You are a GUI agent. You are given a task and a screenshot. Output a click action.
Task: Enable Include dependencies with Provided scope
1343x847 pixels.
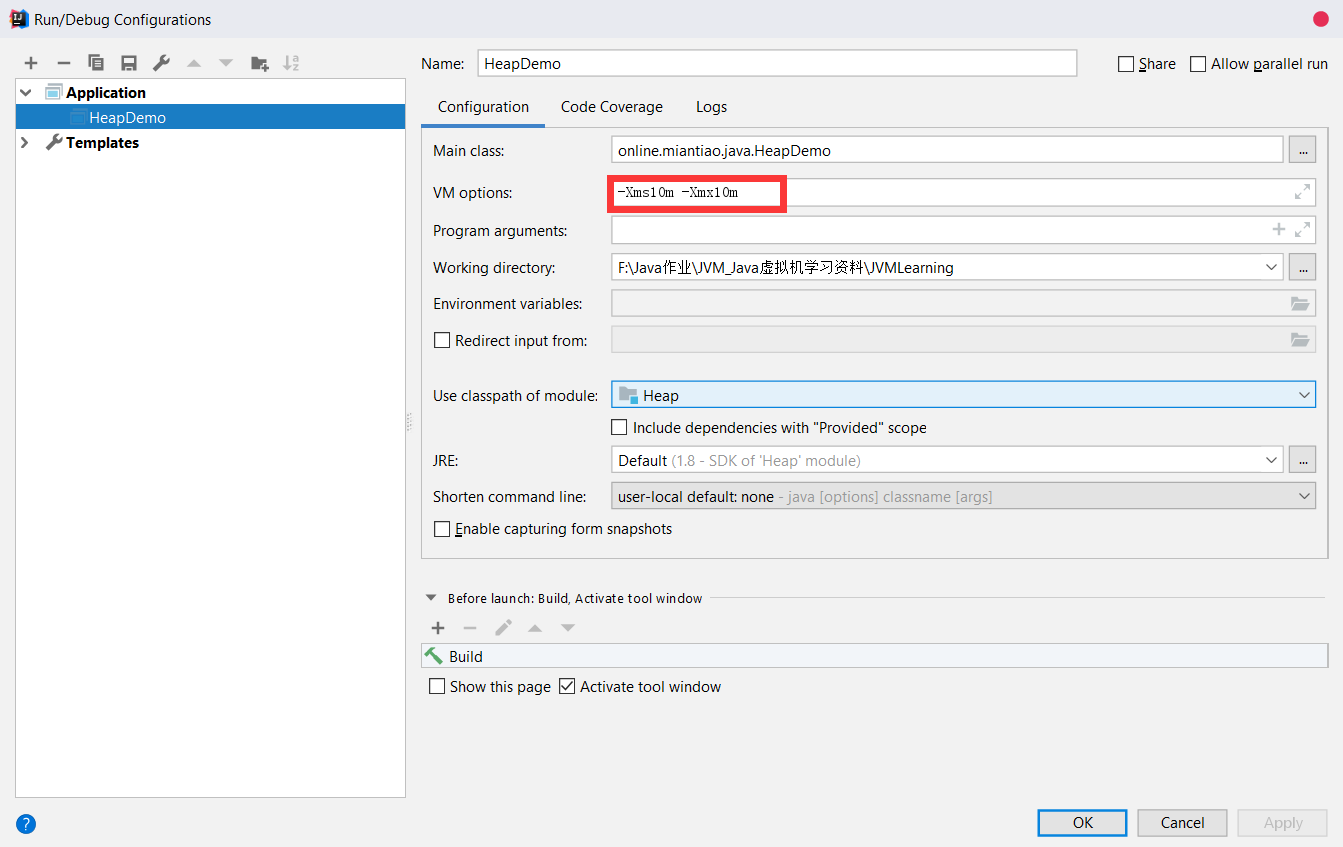tap(620, 427)
